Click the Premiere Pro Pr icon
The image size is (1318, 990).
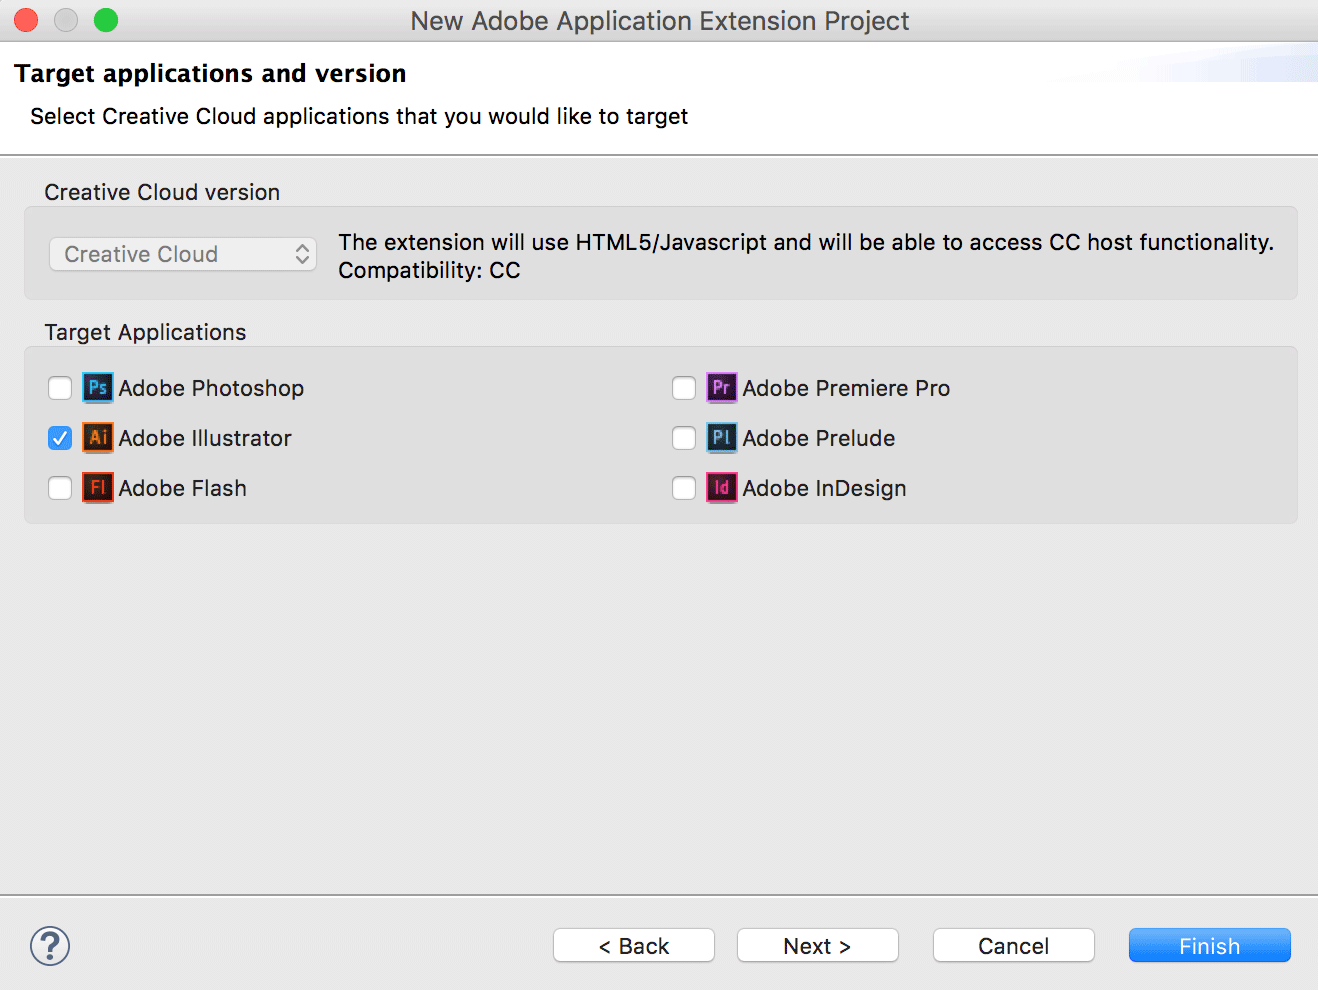[722, 388]
